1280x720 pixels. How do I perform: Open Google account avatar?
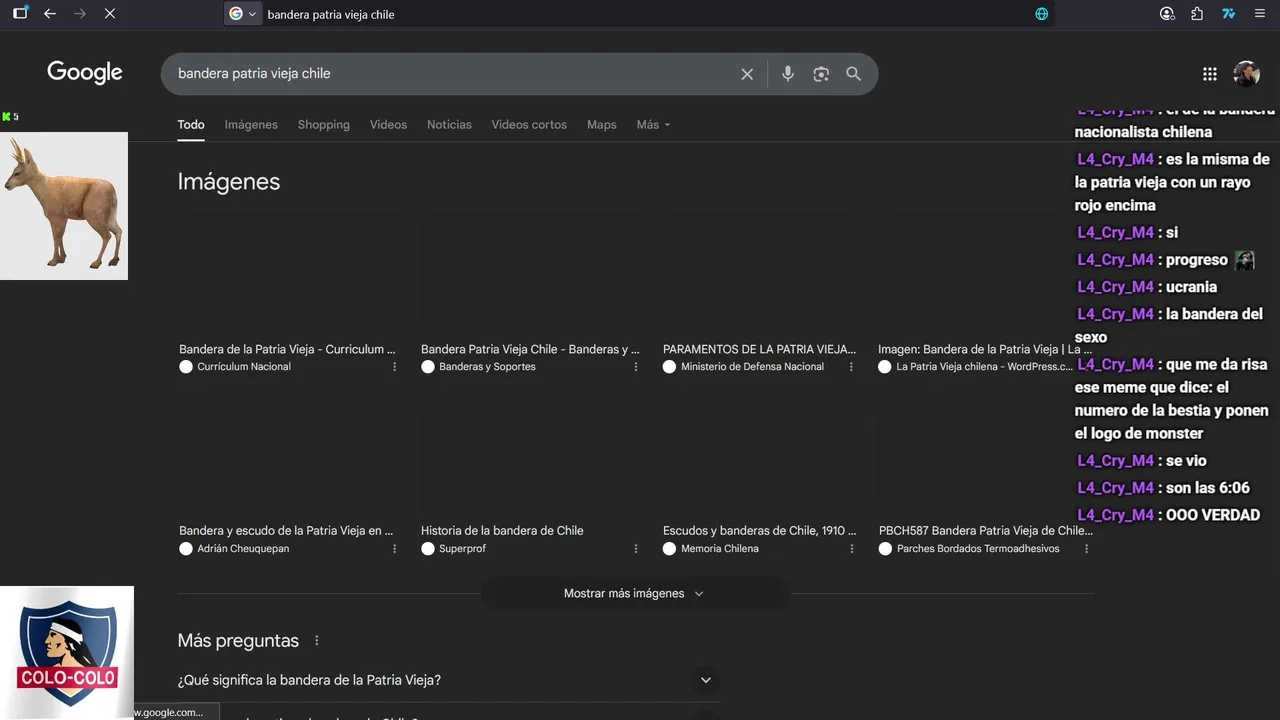click(1247, 74)
